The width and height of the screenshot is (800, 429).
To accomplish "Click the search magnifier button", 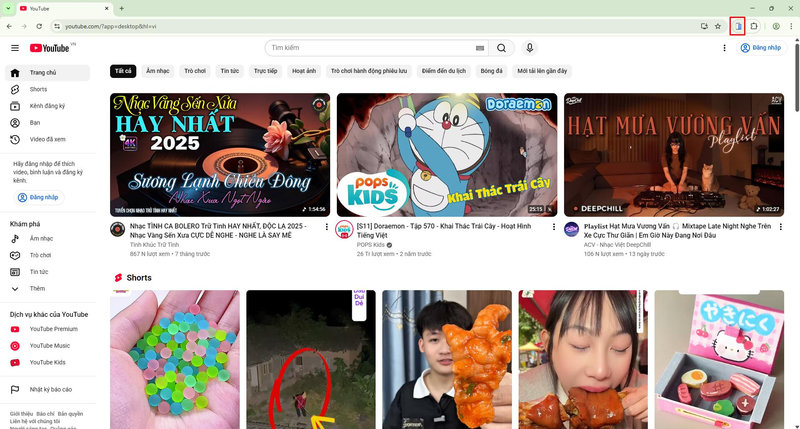I will [502, 48].
